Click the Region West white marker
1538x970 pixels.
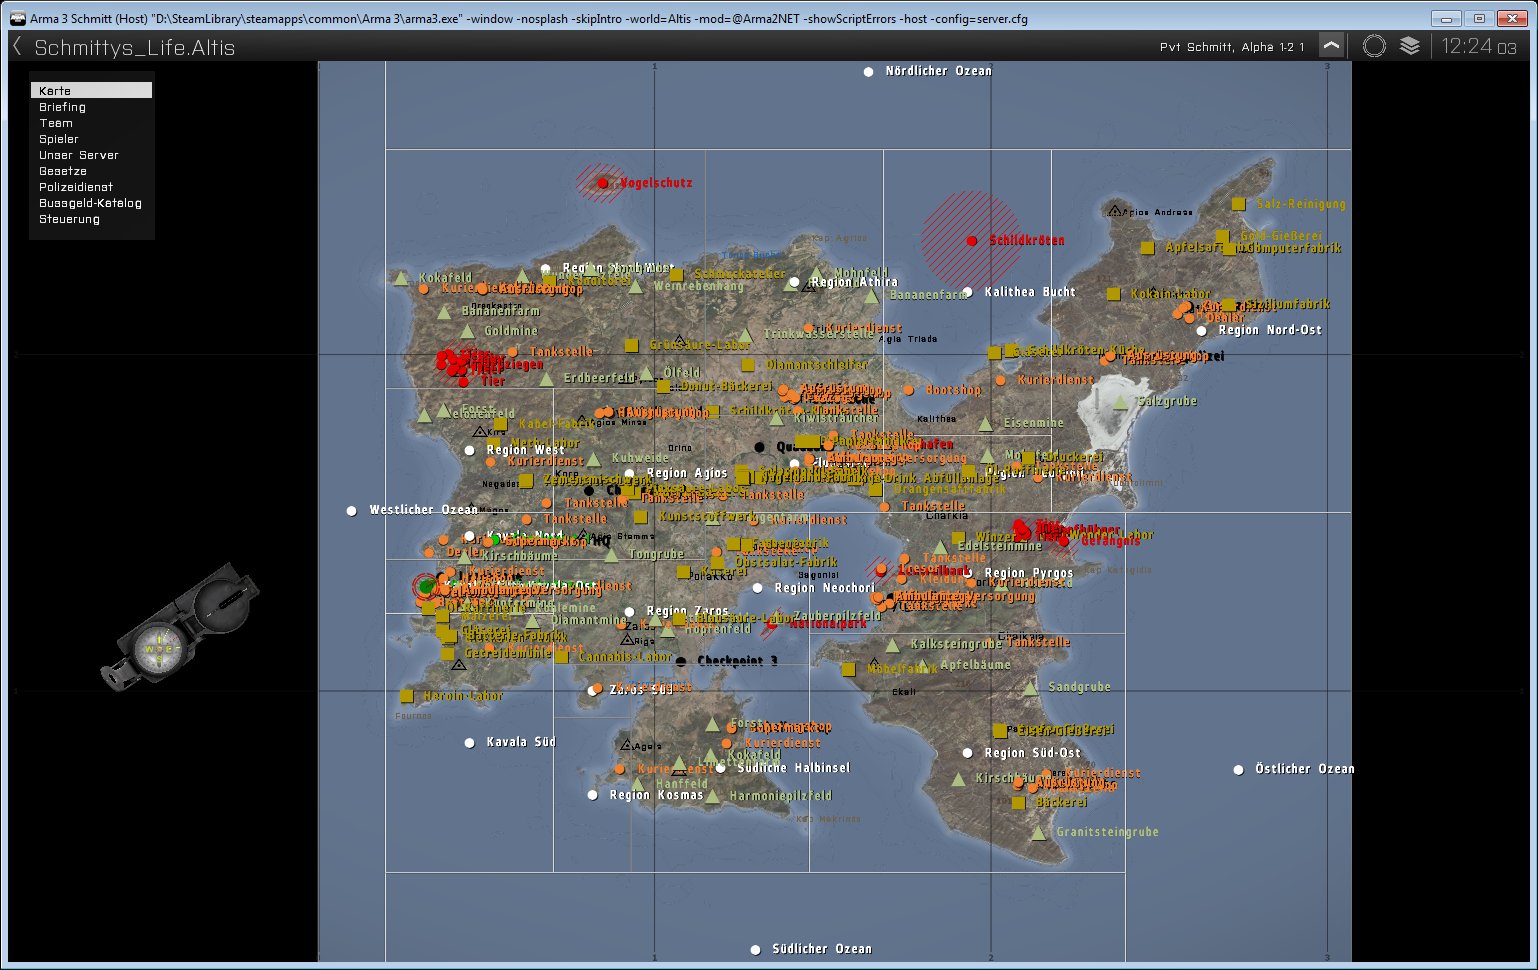(x=469, y=451)
